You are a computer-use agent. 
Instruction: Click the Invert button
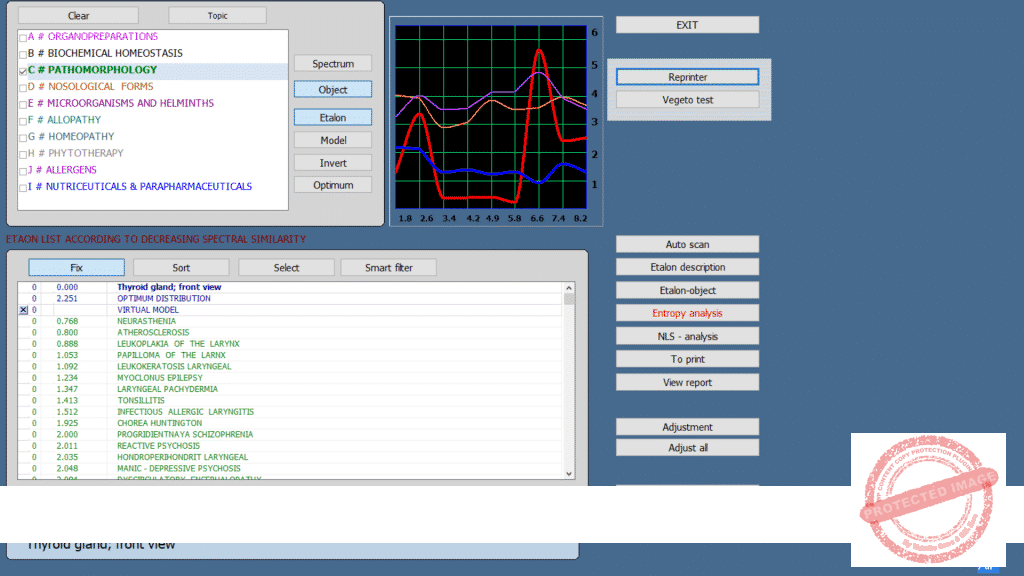[x=333, y=163]
